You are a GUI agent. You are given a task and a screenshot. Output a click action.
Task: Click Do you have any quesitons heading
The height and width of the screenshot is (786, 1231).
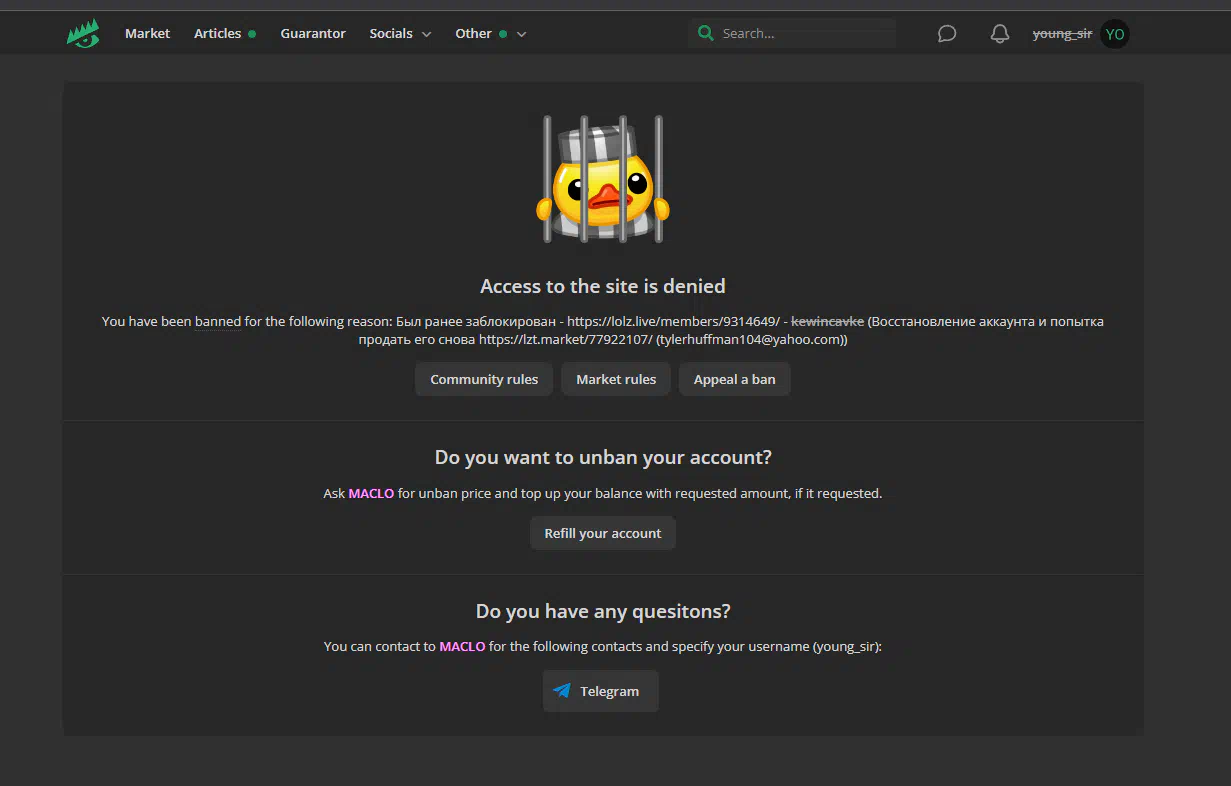603,611
